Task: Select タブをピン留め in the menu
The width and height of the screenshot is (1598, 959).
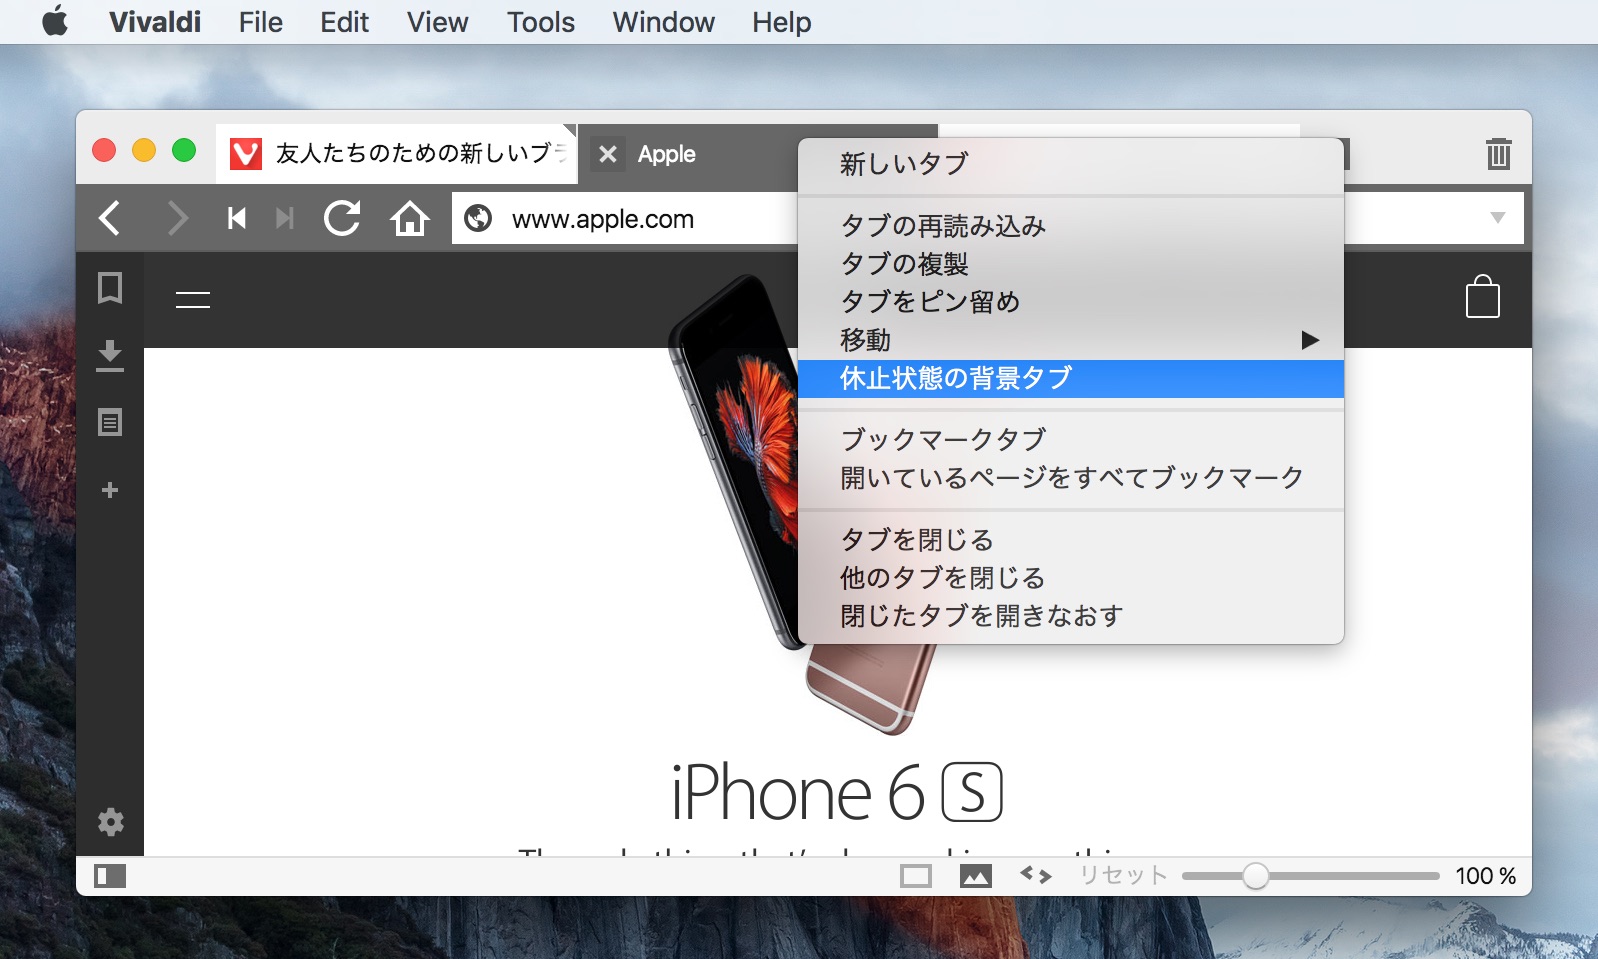Action: point(1071,302)
